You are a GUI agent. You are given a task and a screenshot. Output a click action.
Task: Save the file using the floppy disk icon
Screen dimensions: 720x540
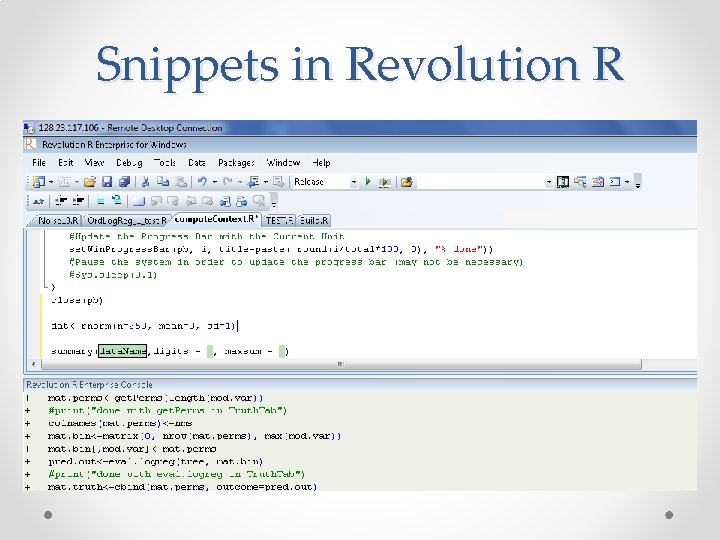pyautogui.click(x=107, y=182)
